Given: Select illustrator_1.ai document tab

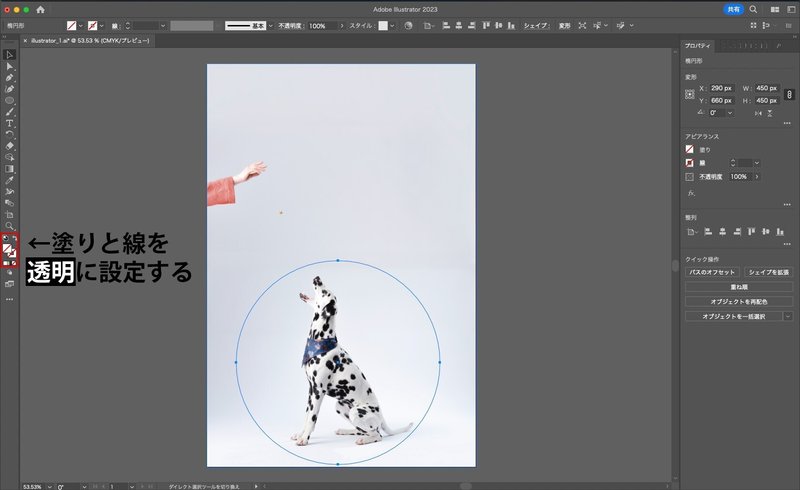Looking at the screenshot, I should pyautogui.click(x=90, y=40).
